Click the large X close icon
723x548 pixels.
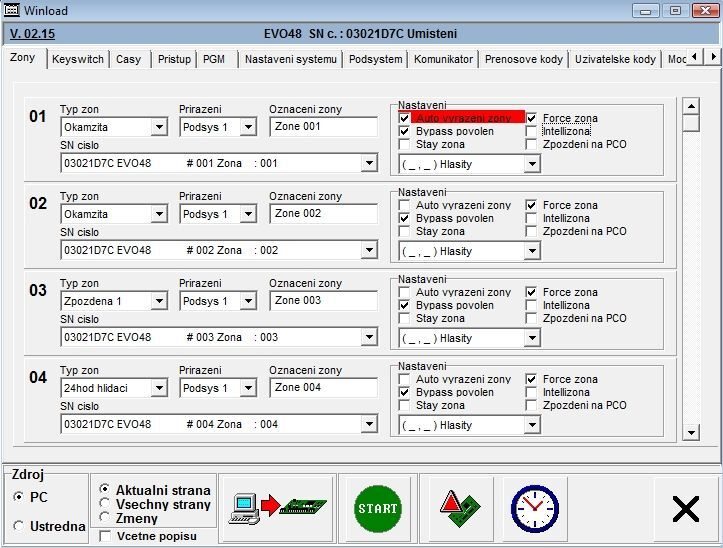[686, 509]
